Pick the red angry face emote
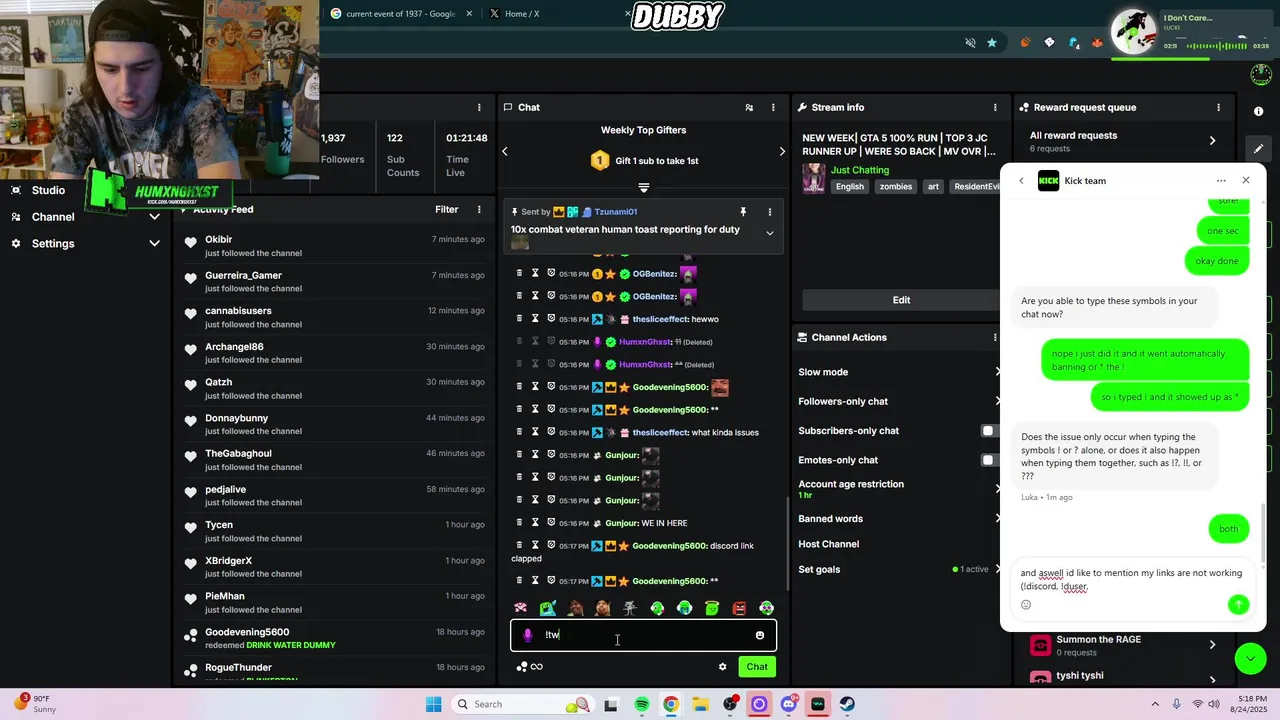 pyautogui.click(x=739, y=608)
